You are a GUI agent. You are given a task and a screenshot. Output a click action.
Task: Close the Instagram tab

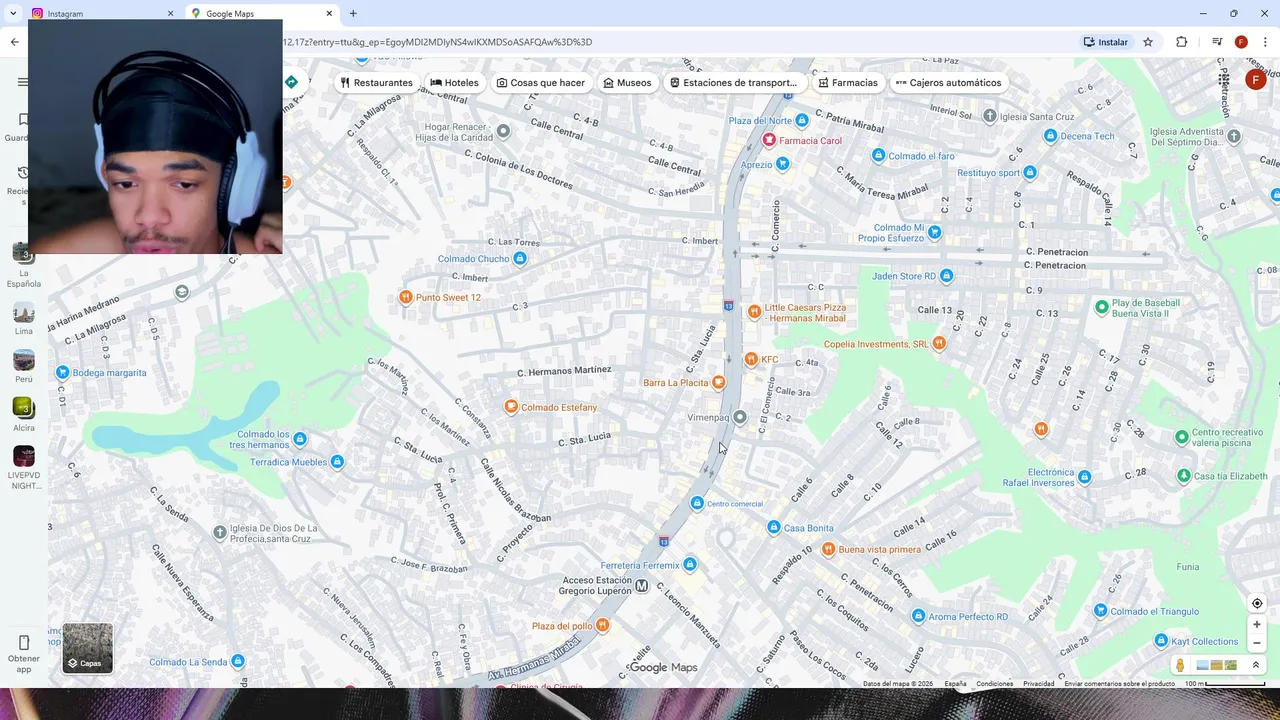[170, 13]
